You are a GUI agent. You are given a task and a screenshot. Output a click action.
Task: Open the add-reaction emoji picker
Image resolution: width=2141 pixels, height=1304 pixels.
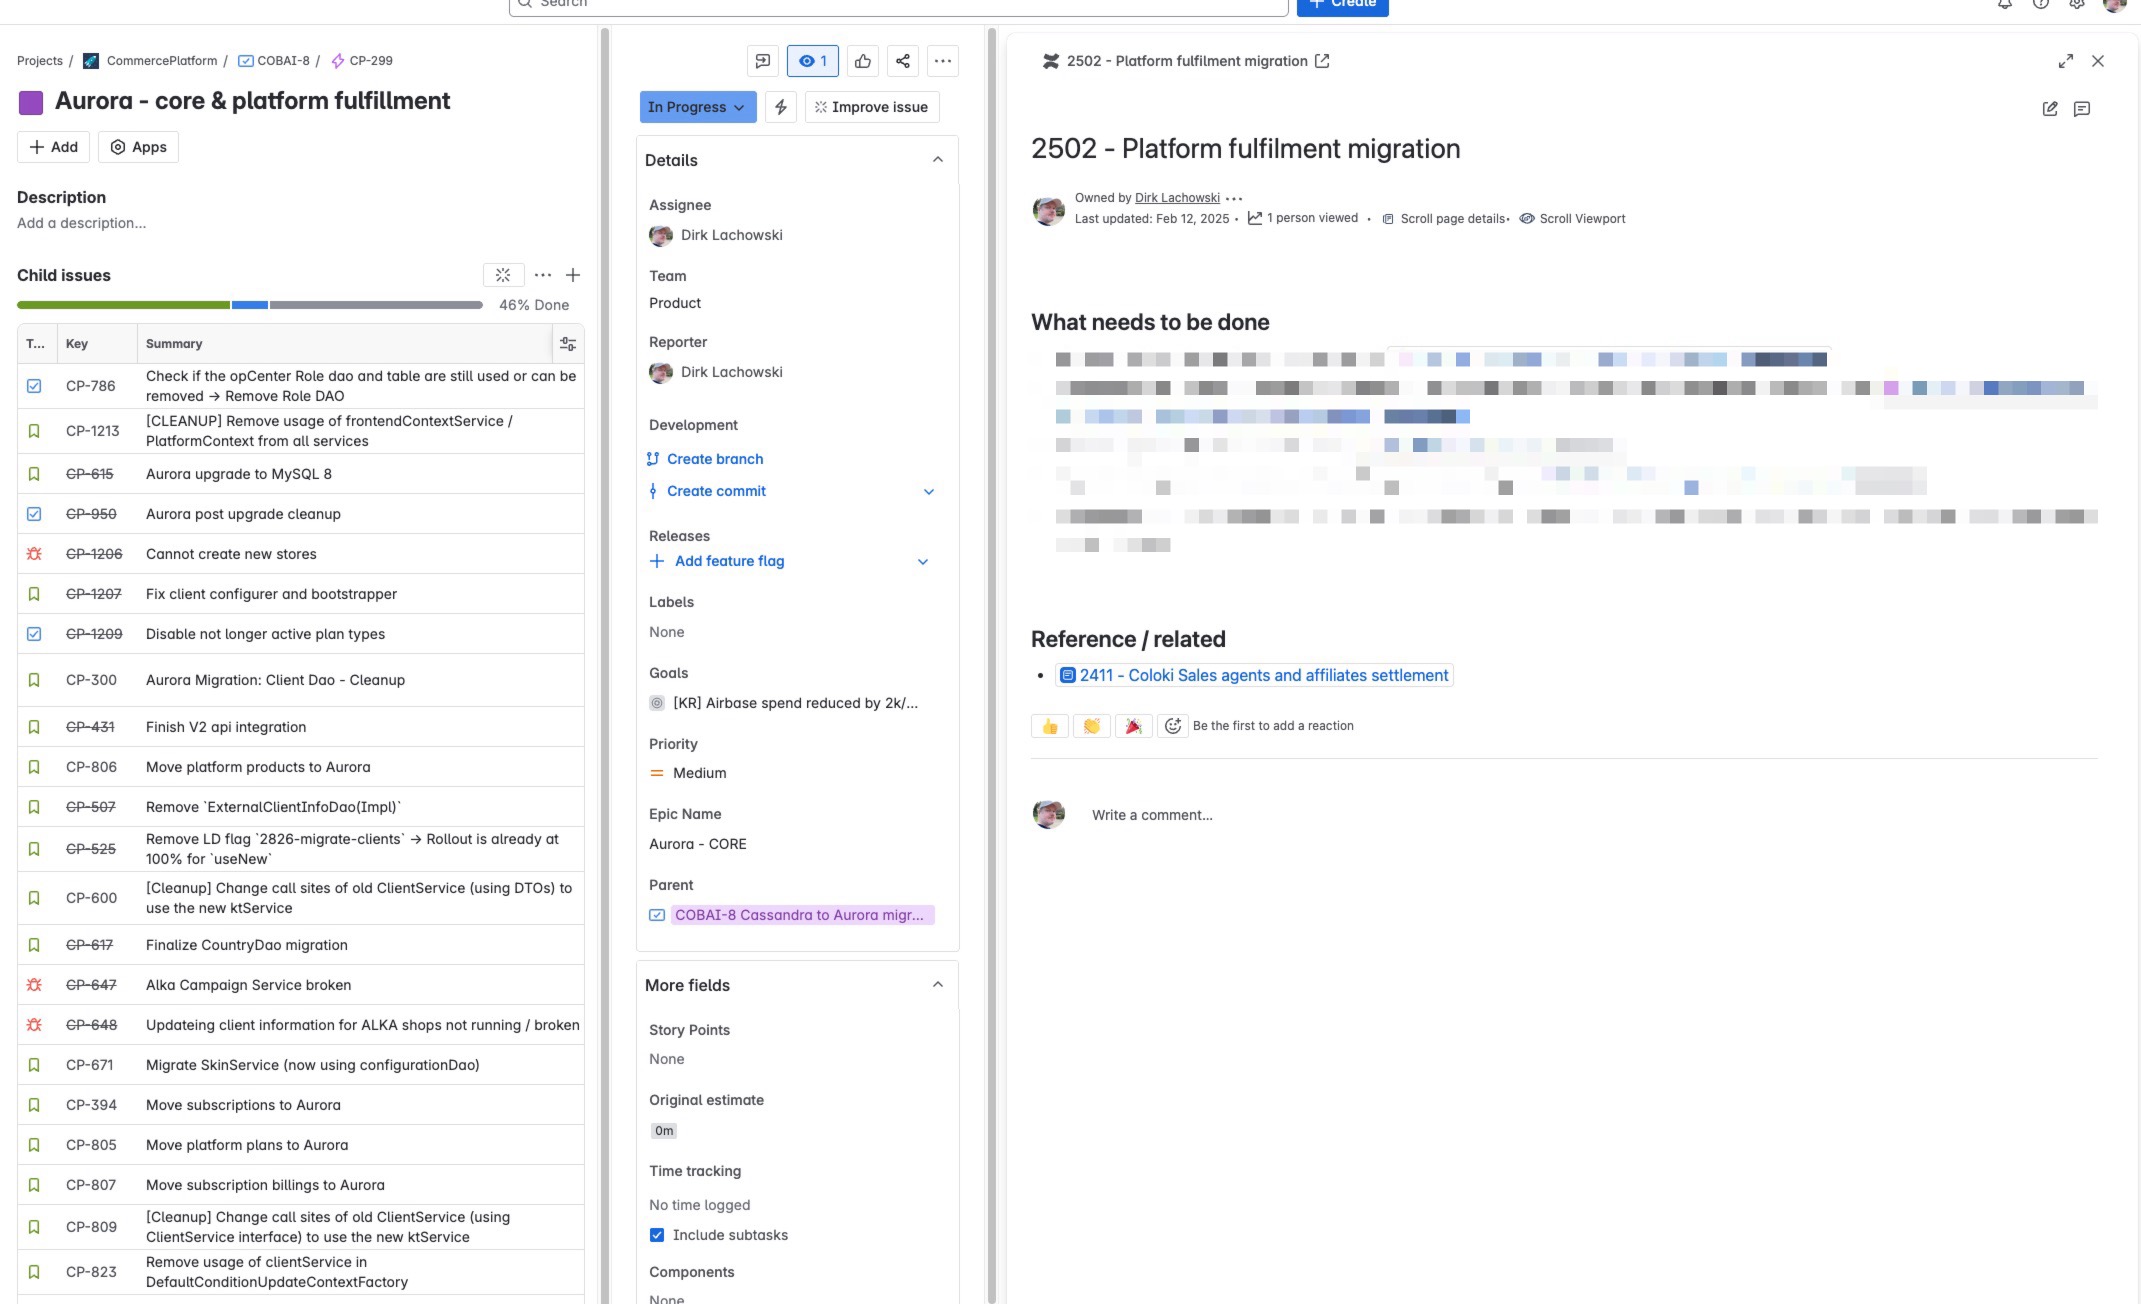point(1172,726)
